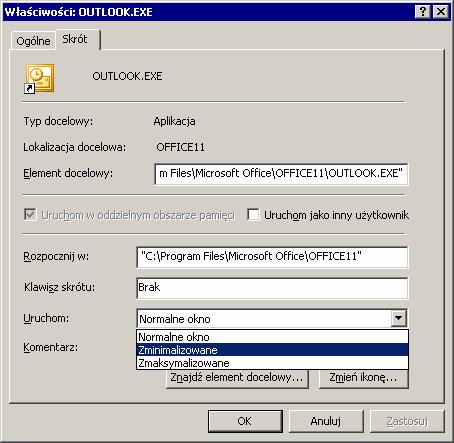Close the Właściwości dialog with X

coord(441,12)
